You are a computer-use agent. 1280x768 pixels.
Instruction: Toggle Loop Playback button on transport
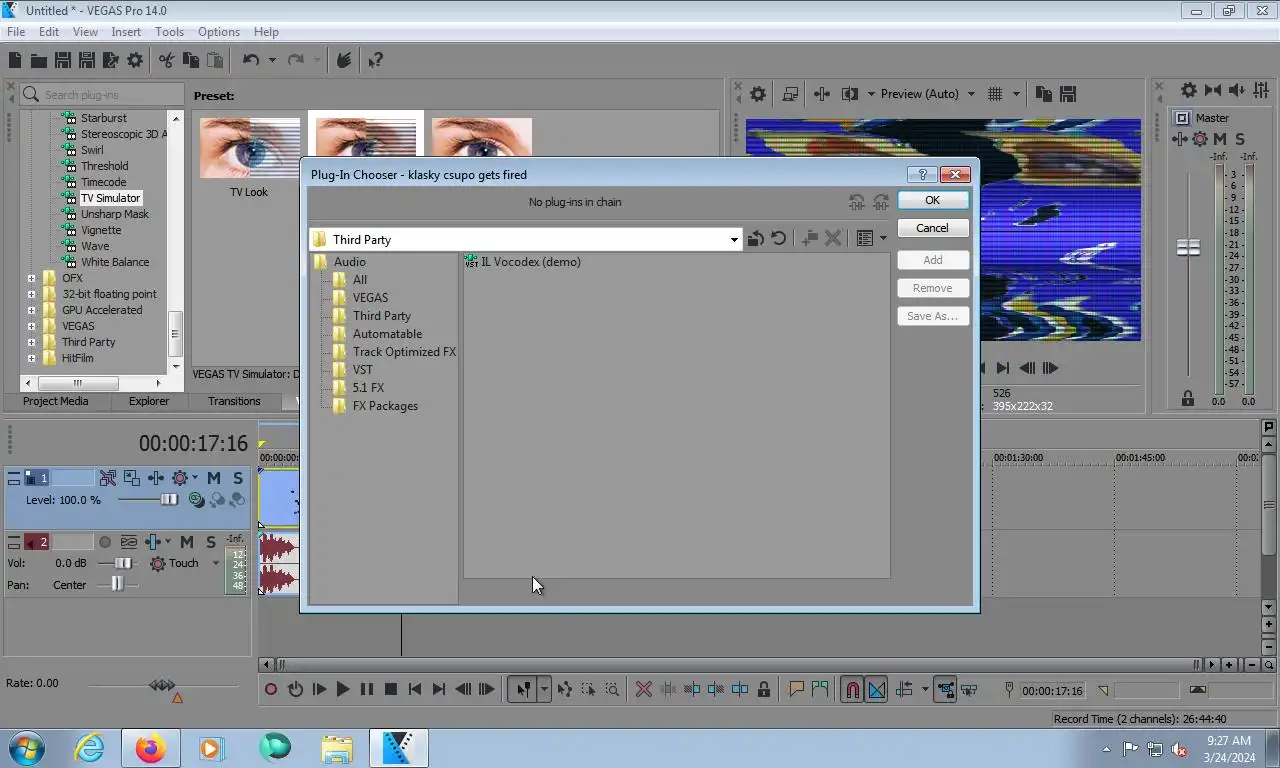pos(295,689)
